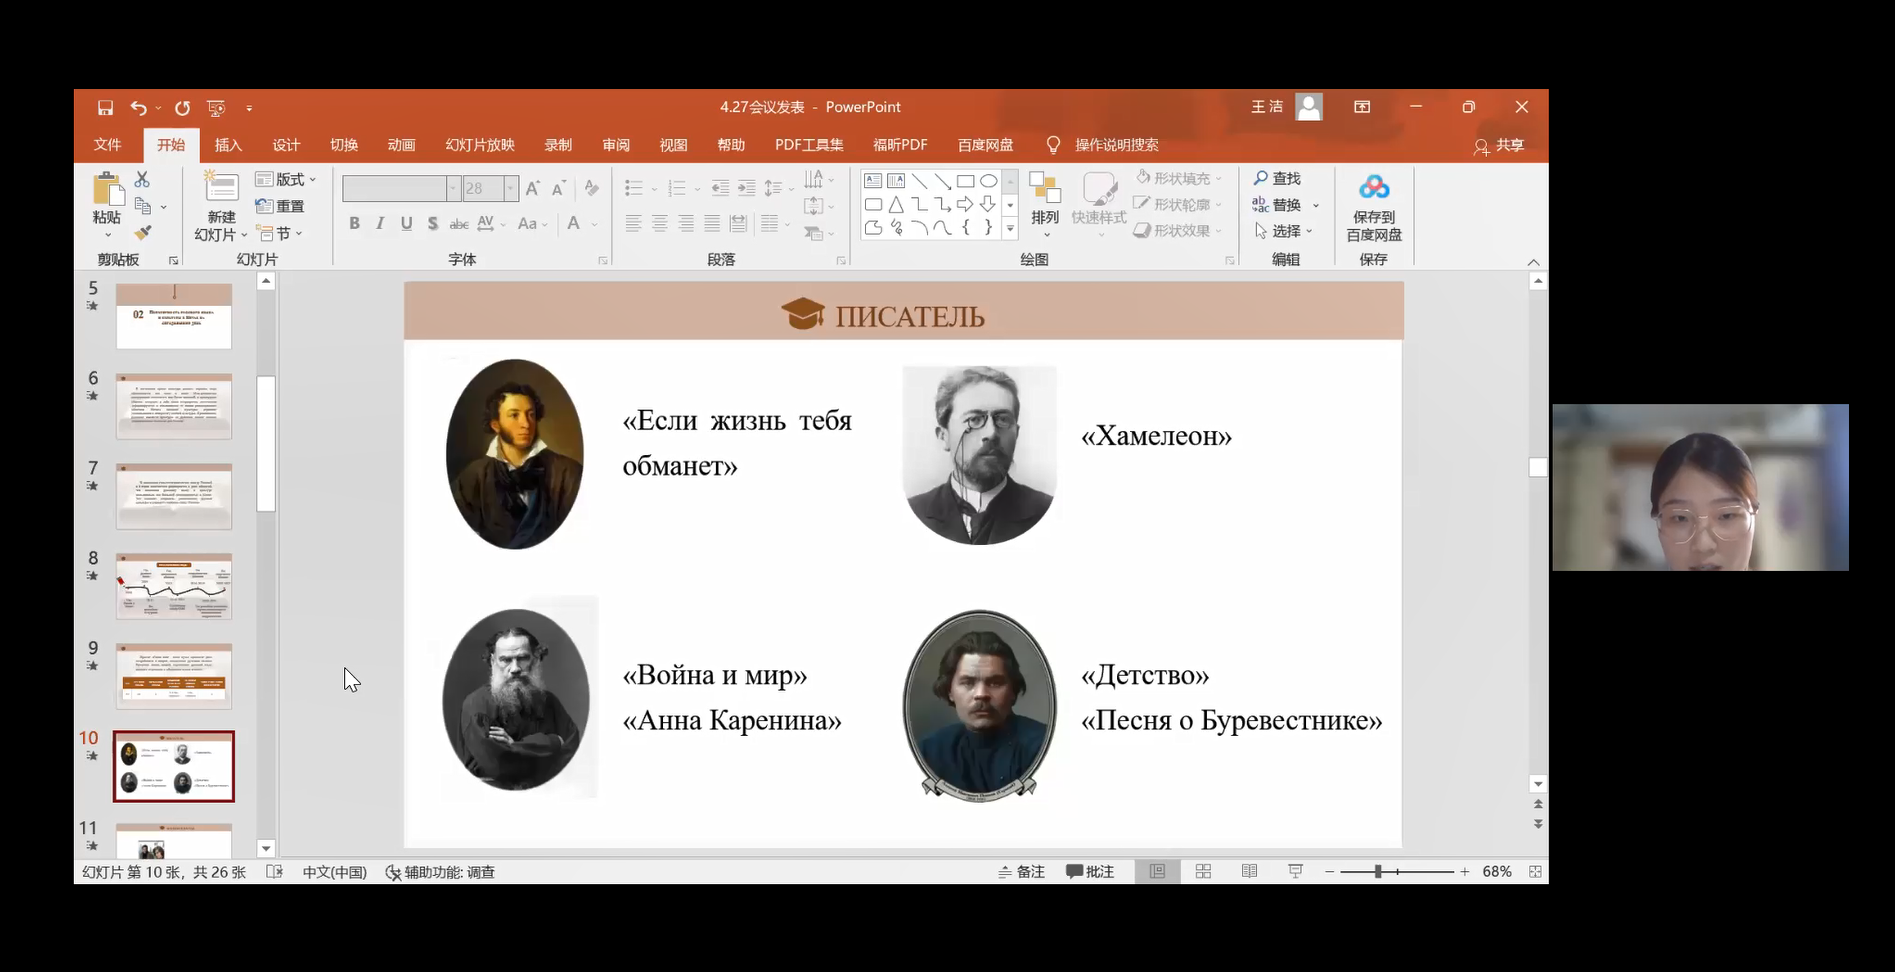Redo the action with the circular arrow icon

182,107
